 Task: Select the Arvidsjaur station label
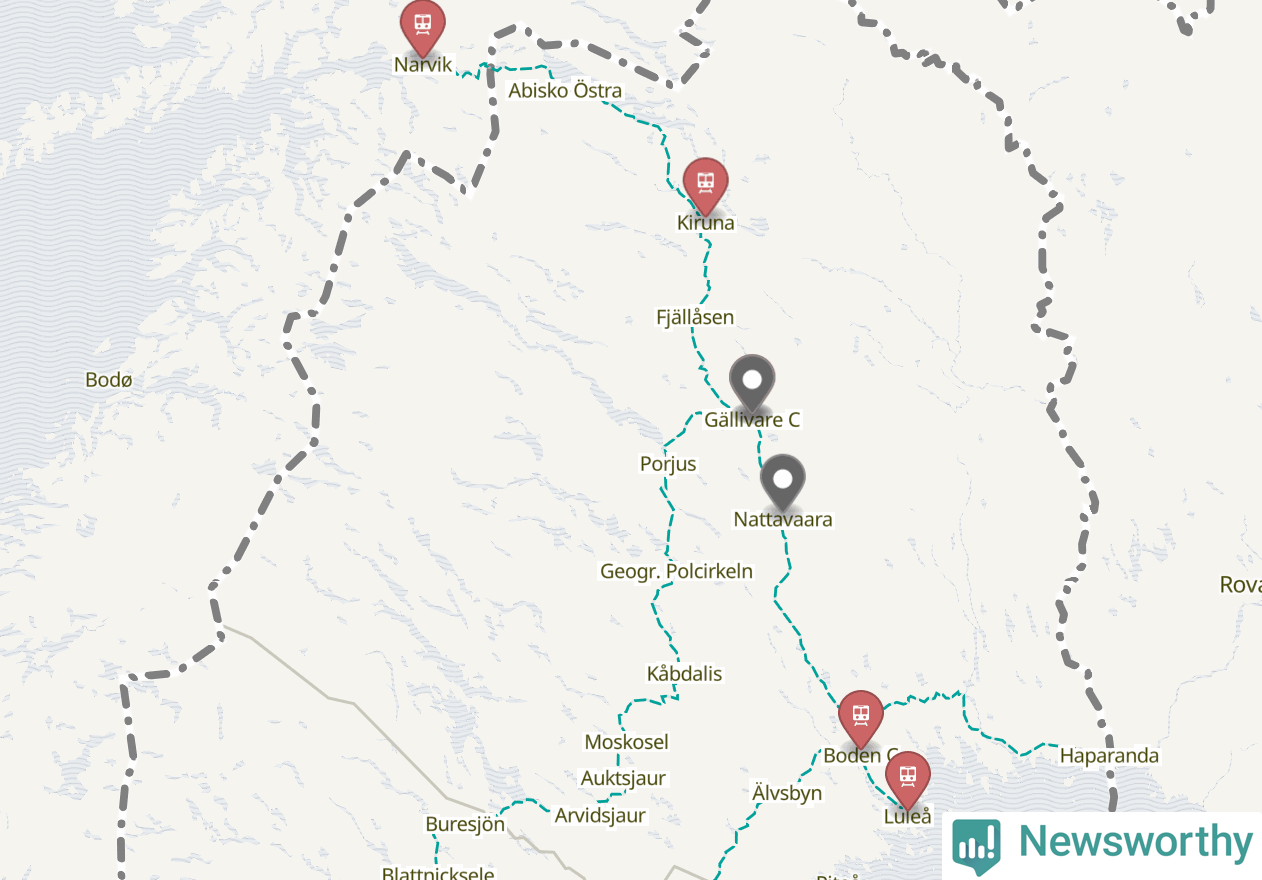tap(600, 815)
